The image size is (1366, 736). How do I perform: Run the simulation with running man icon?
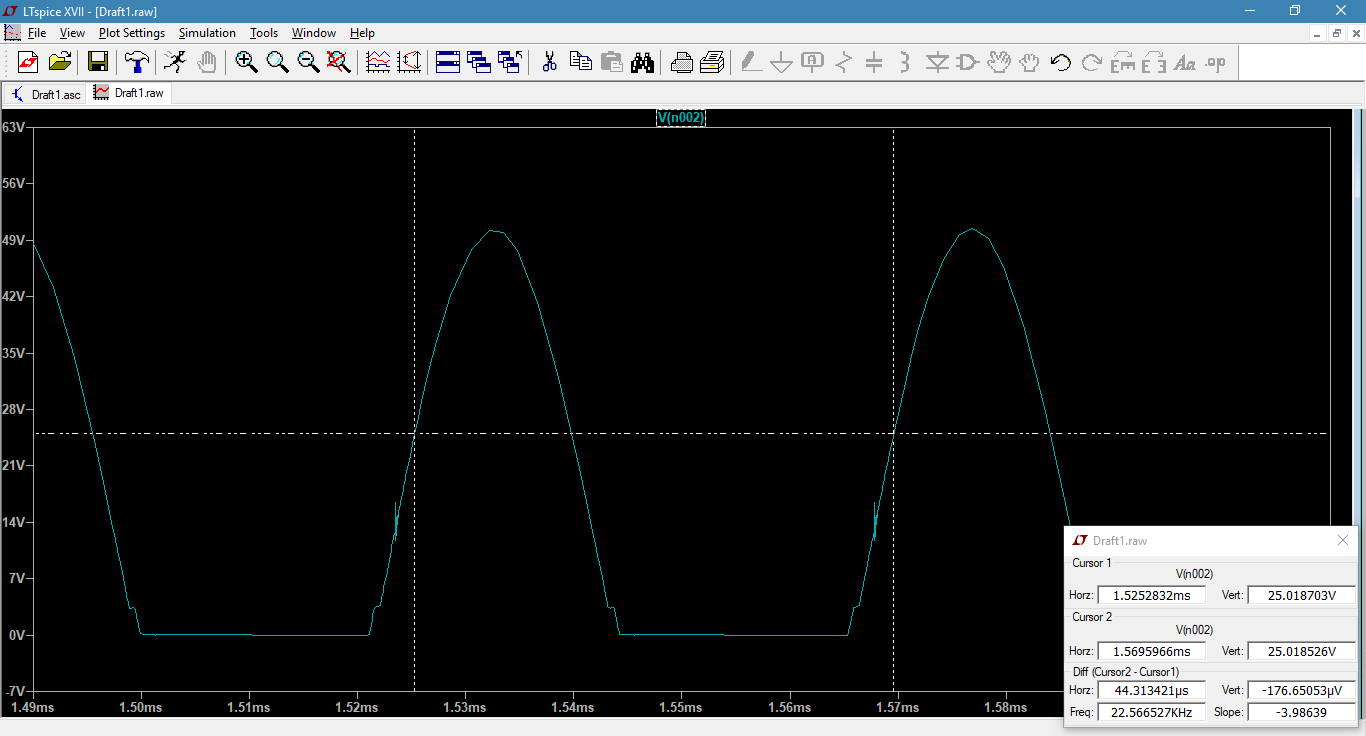tap(175, 62)
